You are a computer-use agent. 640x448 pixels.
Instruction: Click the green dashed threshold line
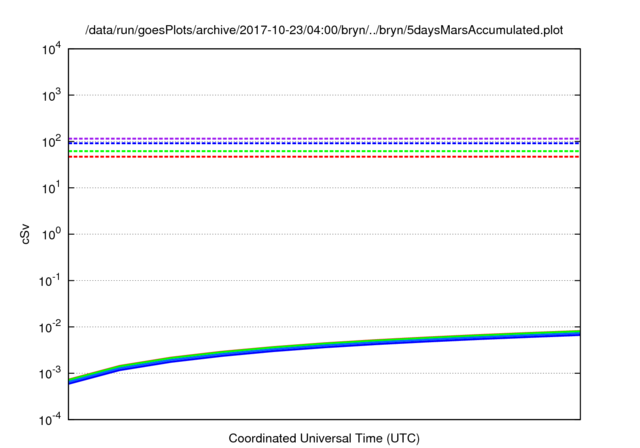pyautogui.click(x=324, y=151)
